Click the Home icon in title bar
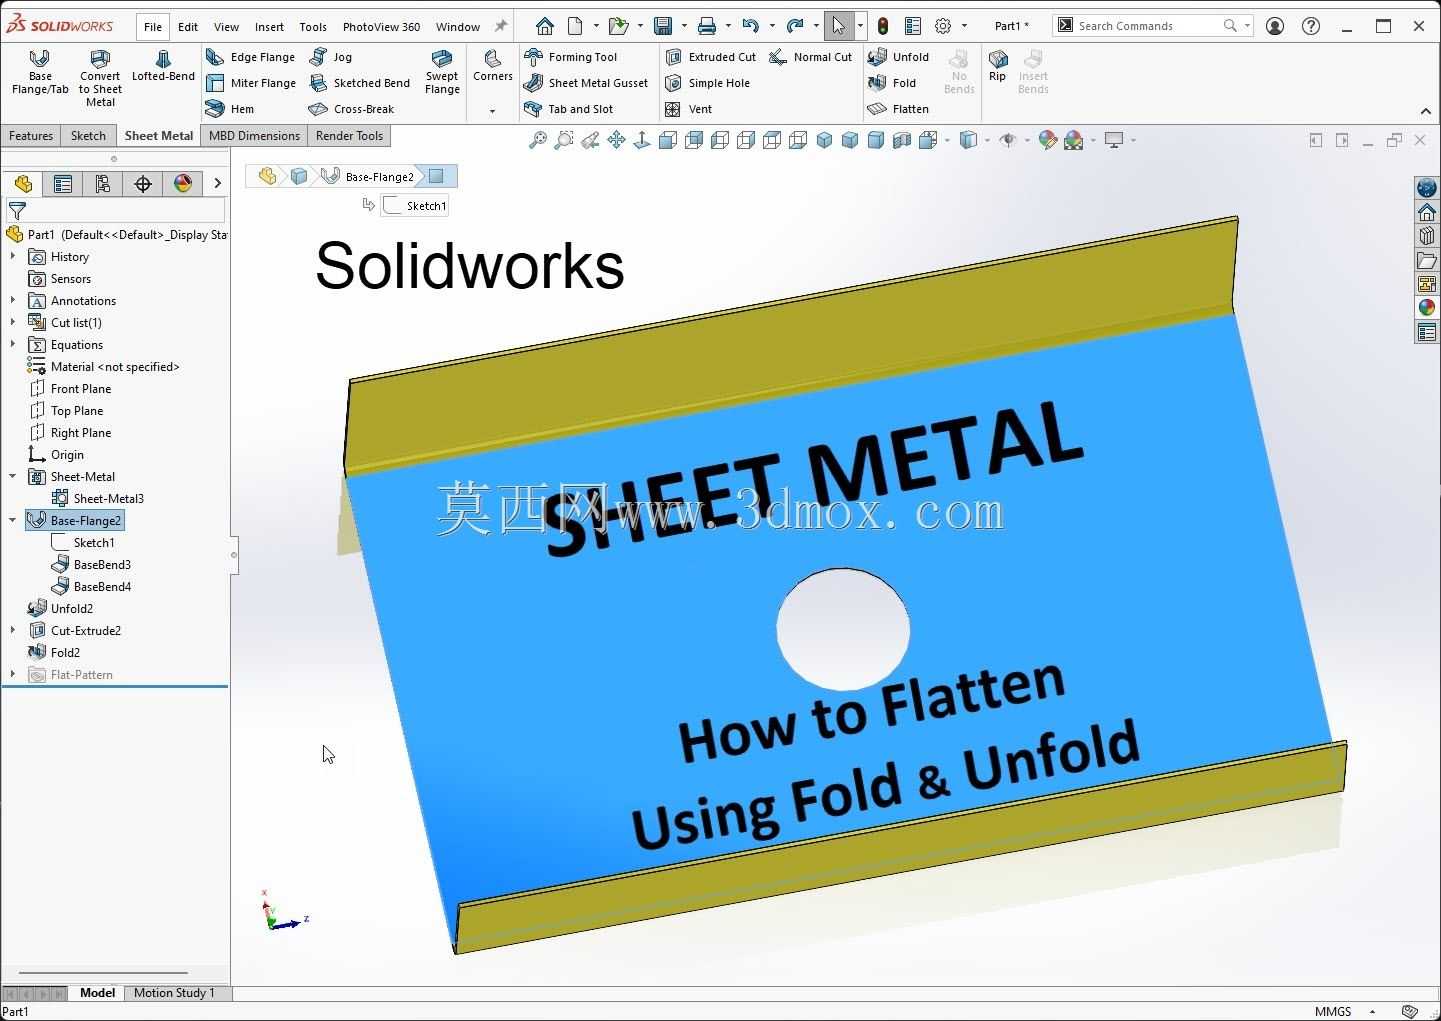1441x1021 pixels. 545,26
